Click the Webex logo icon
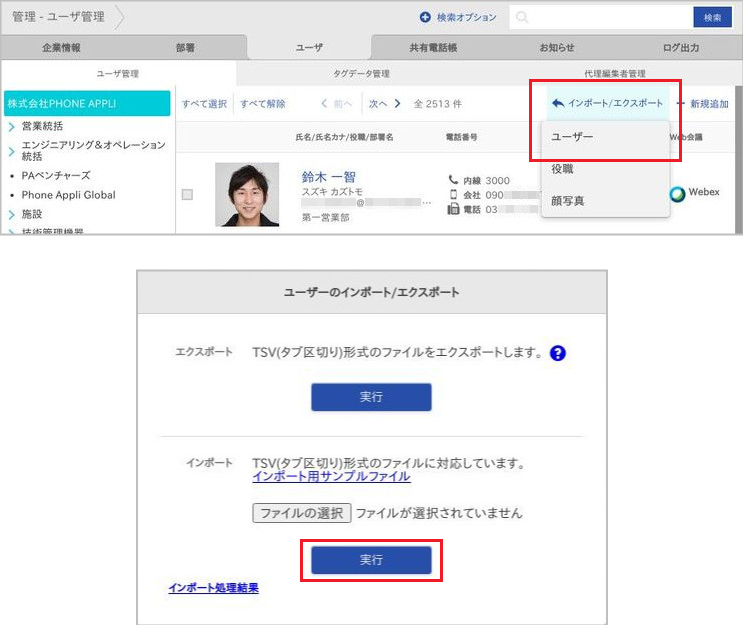The image size is (743, 625). [677, 193]
